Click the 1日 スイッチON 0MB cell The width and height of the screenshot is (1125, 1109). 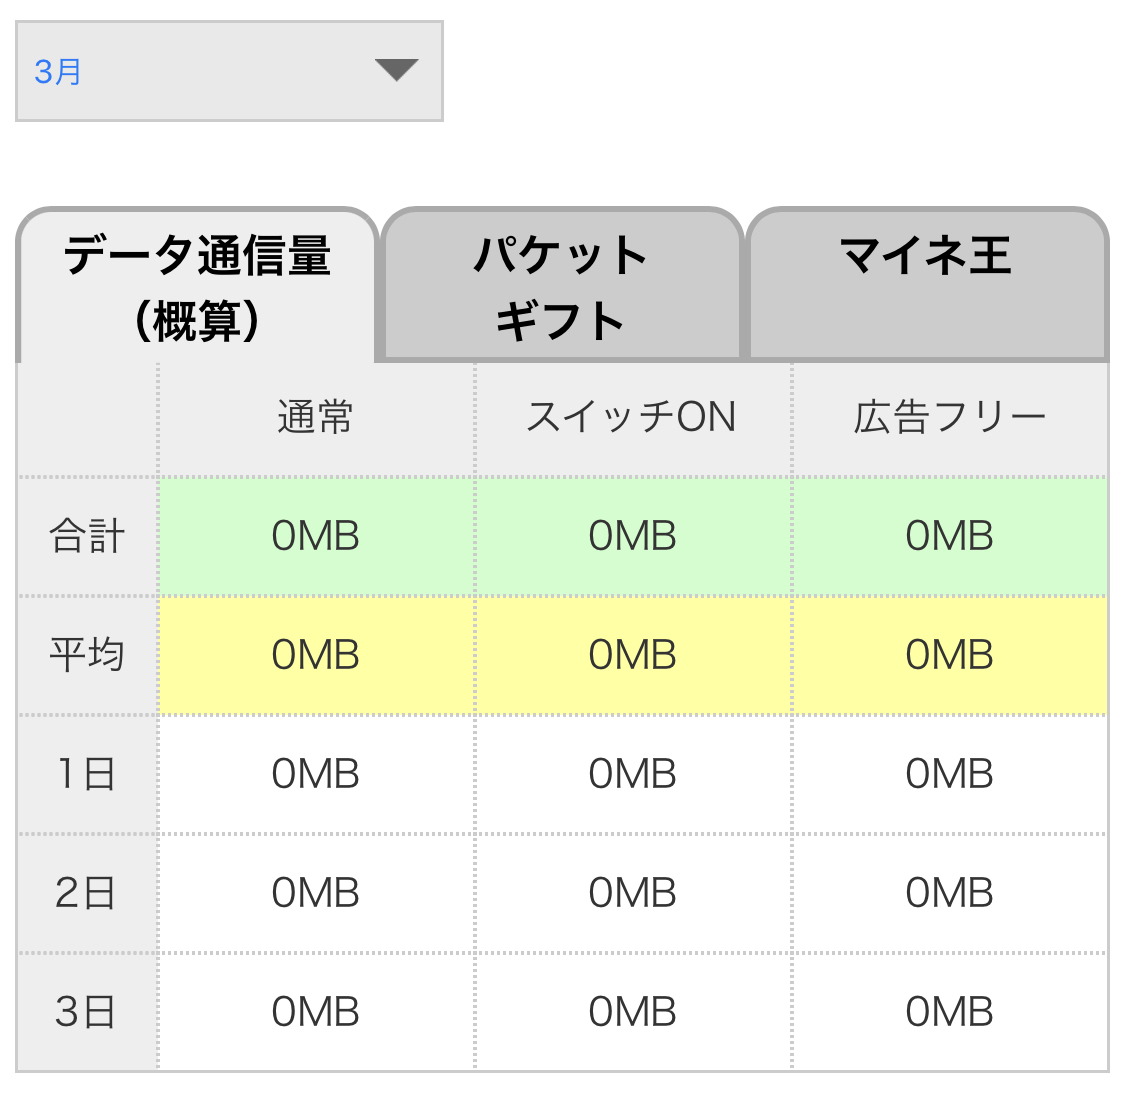[632, 775]
